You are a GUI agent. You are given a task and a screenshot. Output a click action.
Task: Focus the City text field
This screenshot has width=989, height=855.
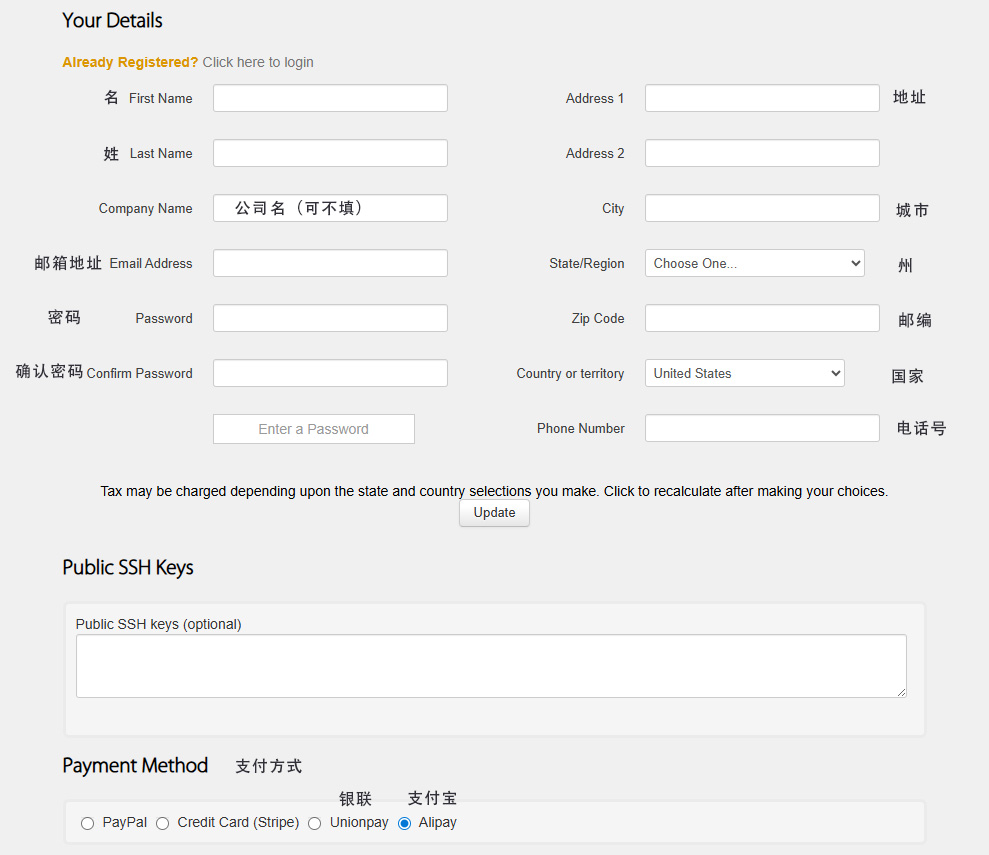[x=762, y=208]
